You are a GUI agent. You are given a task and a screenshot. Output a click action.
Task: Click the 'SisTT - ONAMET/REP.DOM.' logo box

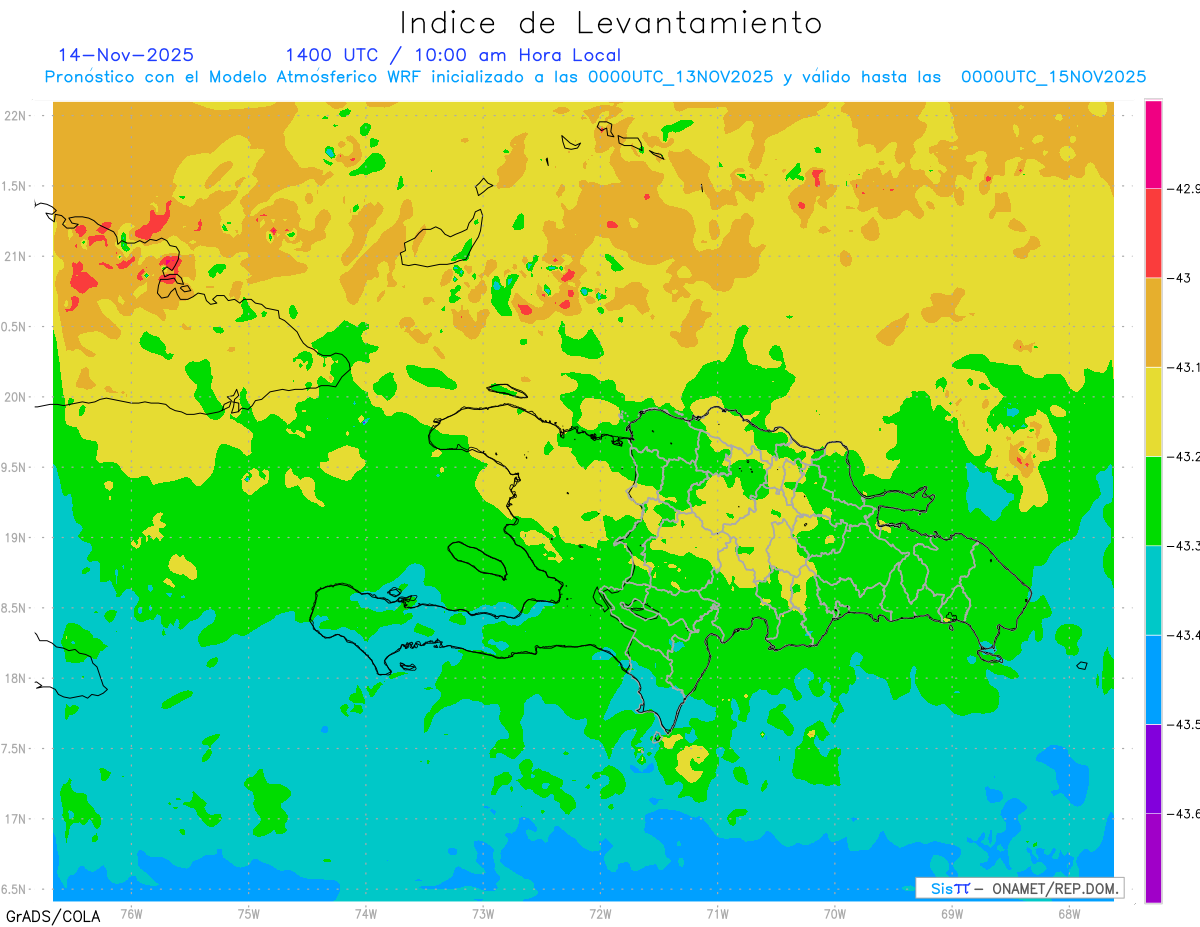click(1020, 888)
